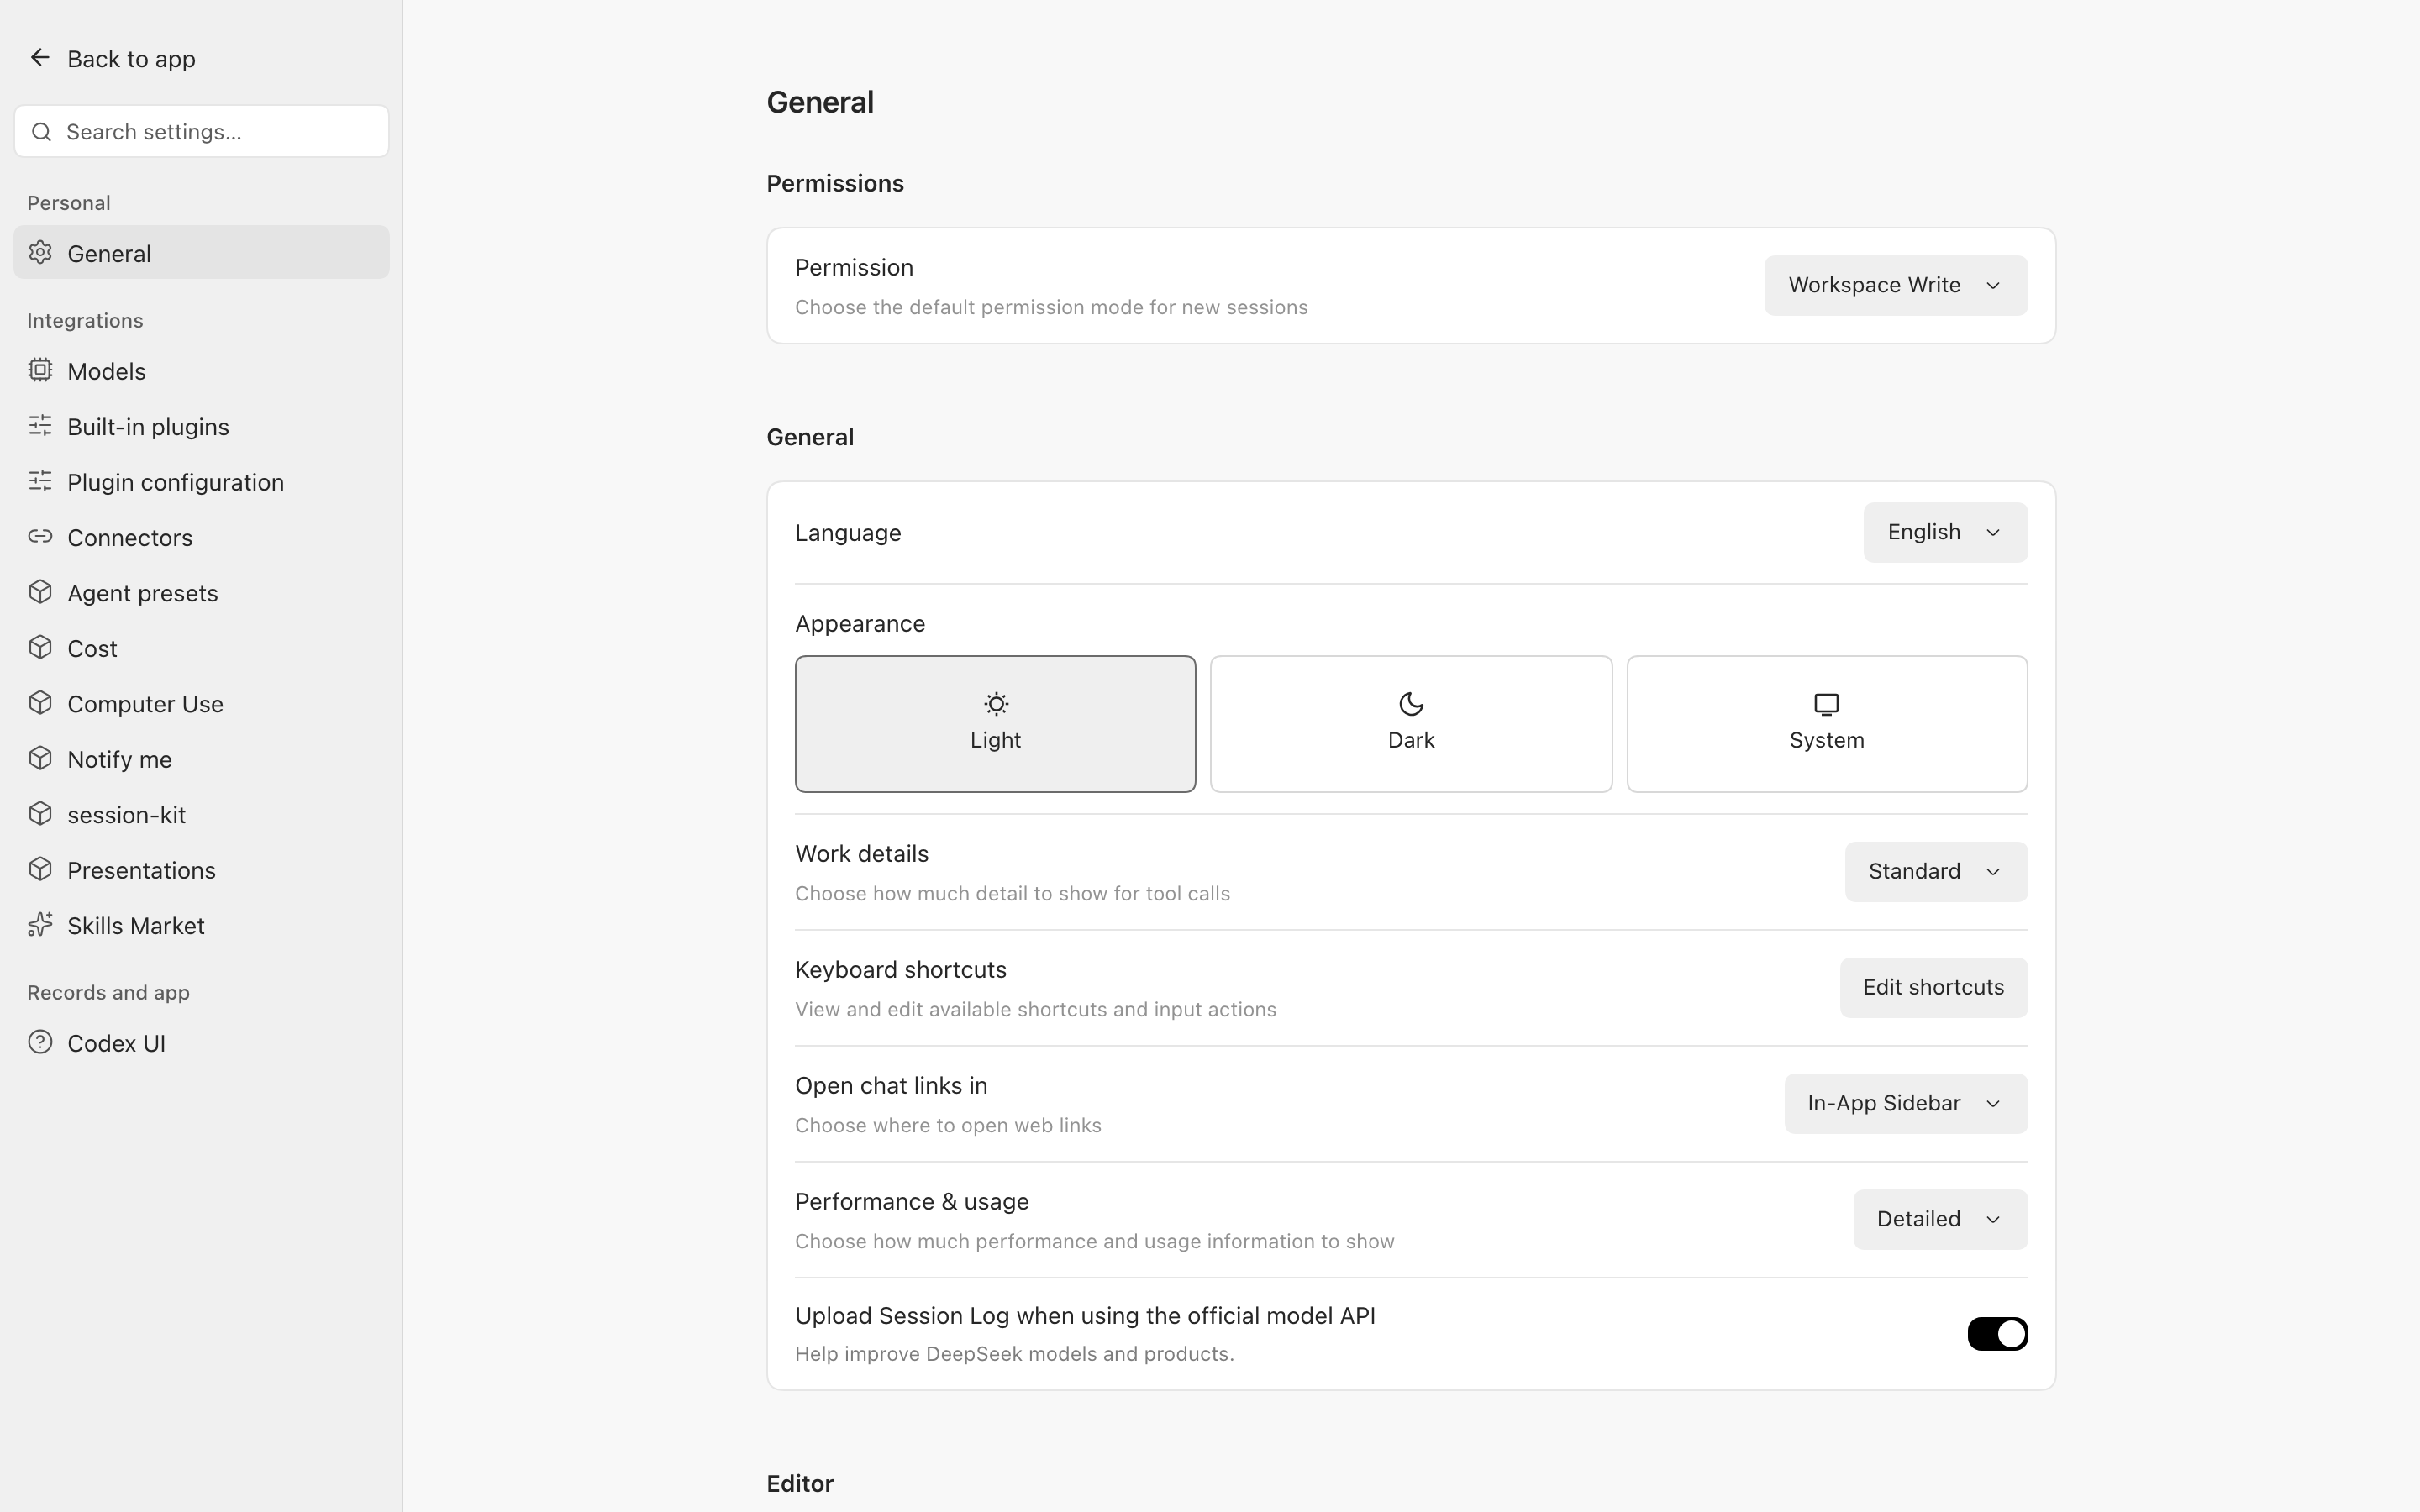Open the Codex UI page label

click(116, 1043)
